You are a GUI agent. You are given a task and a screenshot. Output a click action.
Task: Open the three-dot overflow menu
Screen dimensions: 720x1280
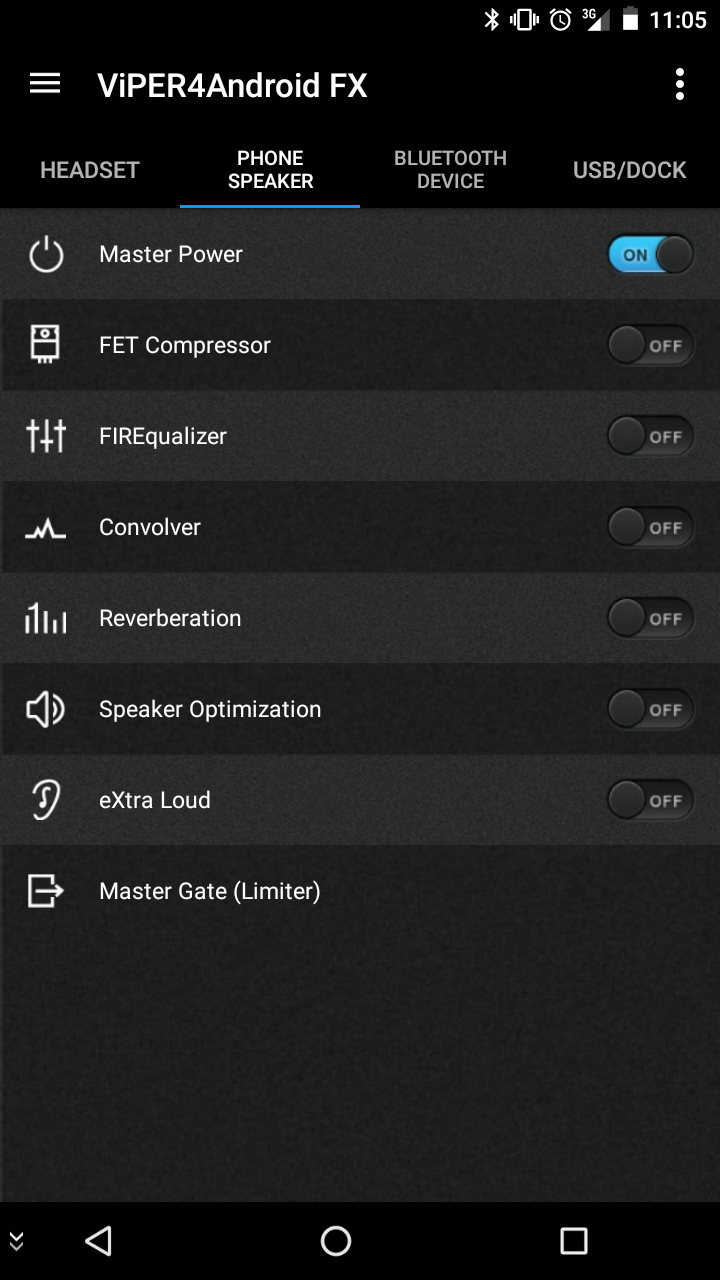tap(680, 84)
